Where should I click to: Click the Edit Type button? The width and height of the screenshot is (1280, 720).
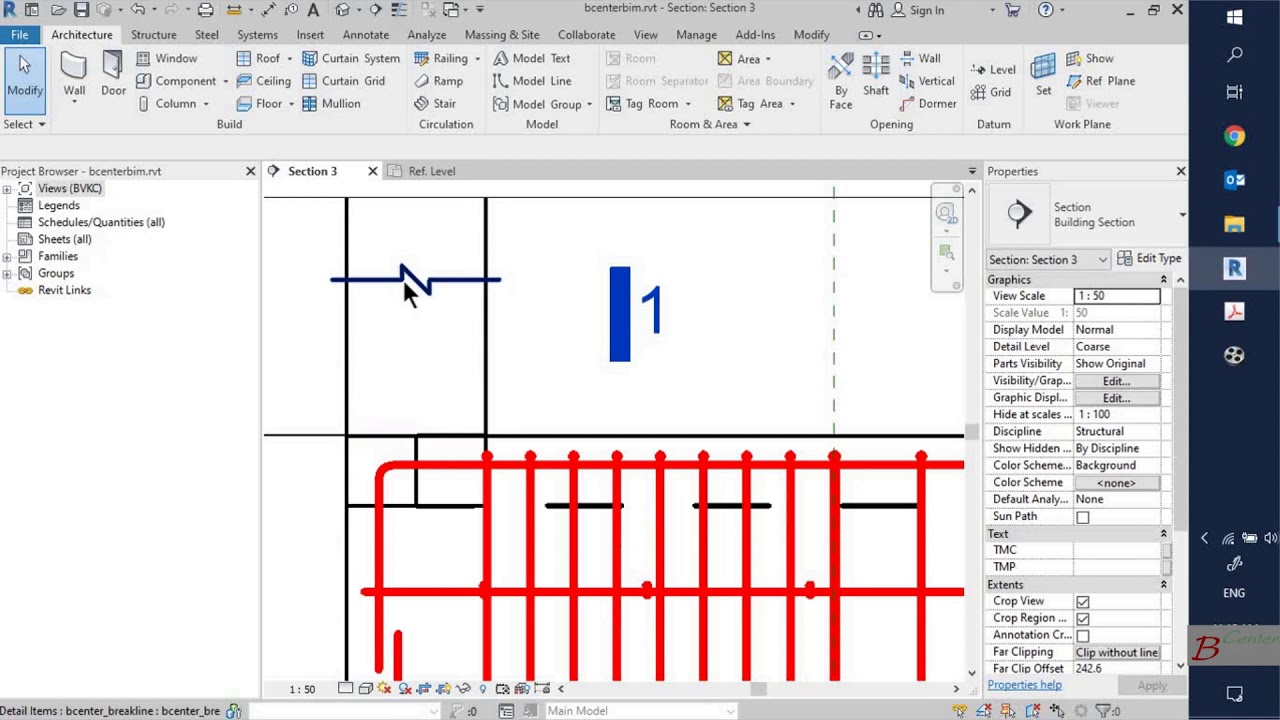point(1149,259)
